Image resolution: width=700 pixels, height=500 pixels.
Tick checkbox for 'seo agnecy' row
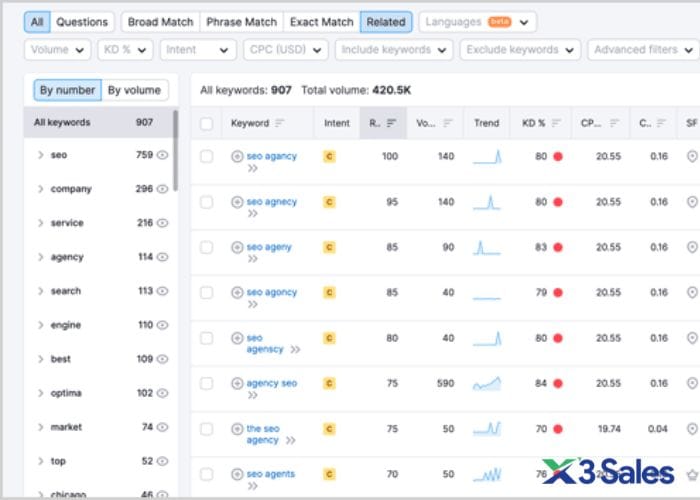pyautogui.click(x=206, y=202)
